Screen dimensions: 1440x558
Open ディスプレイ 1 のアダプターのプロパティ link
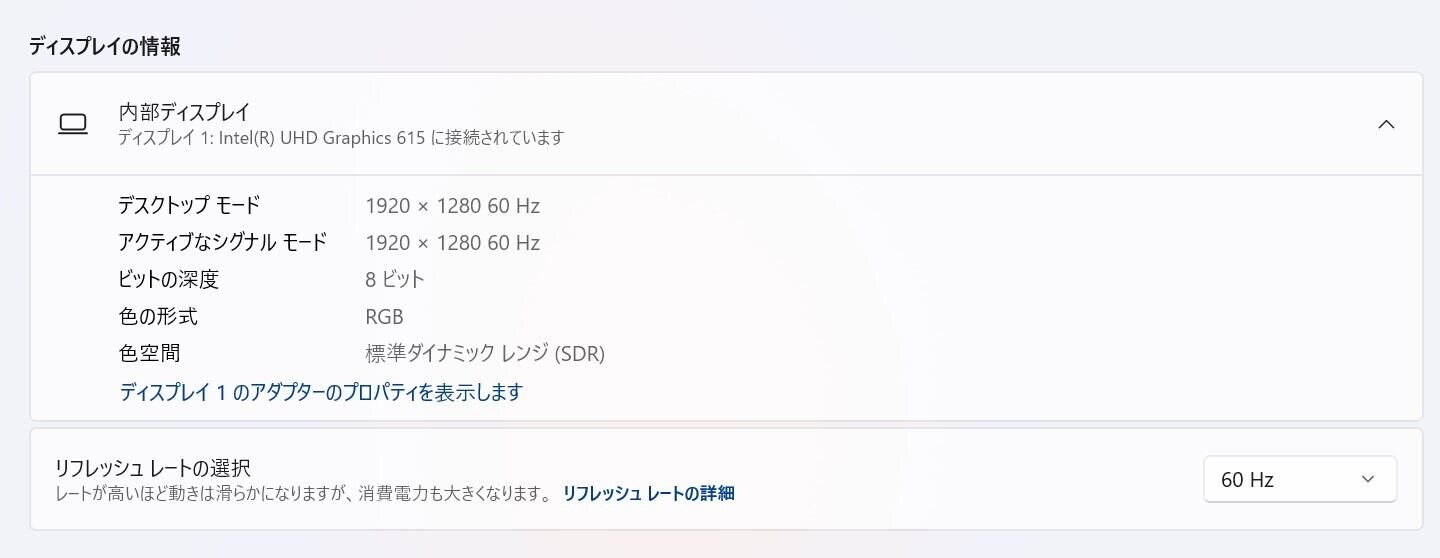point(321,392)
